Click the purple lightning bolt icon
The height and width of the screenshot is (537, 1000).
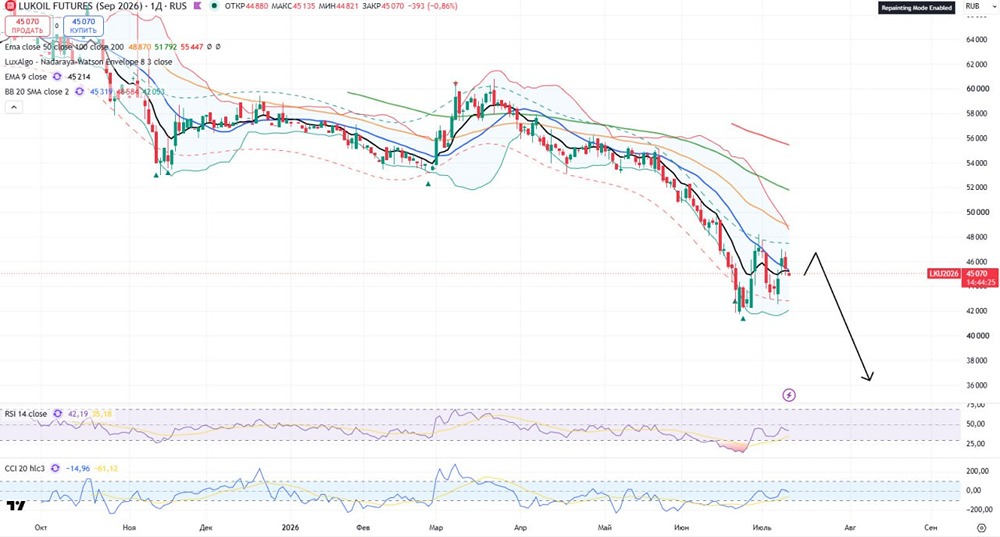(x=789, y=395)
